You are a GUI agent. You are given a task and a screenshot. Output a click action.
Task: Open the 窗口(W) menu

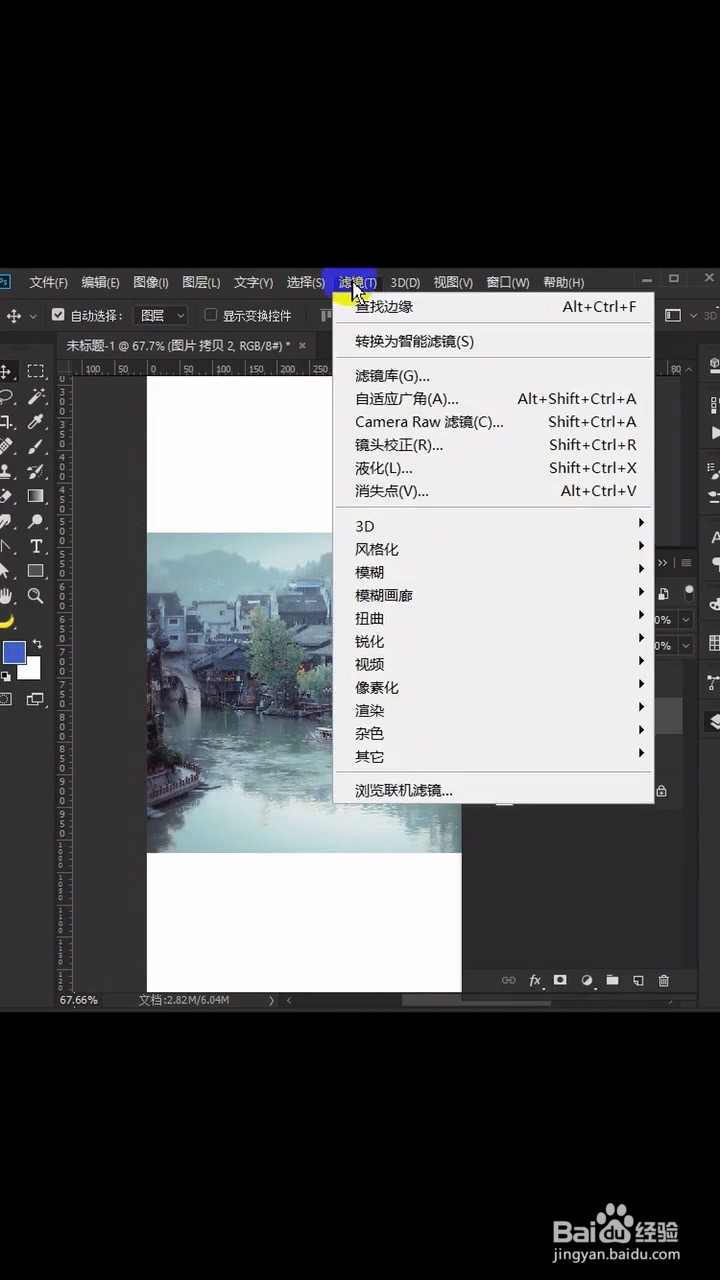[x=508, y=283]
